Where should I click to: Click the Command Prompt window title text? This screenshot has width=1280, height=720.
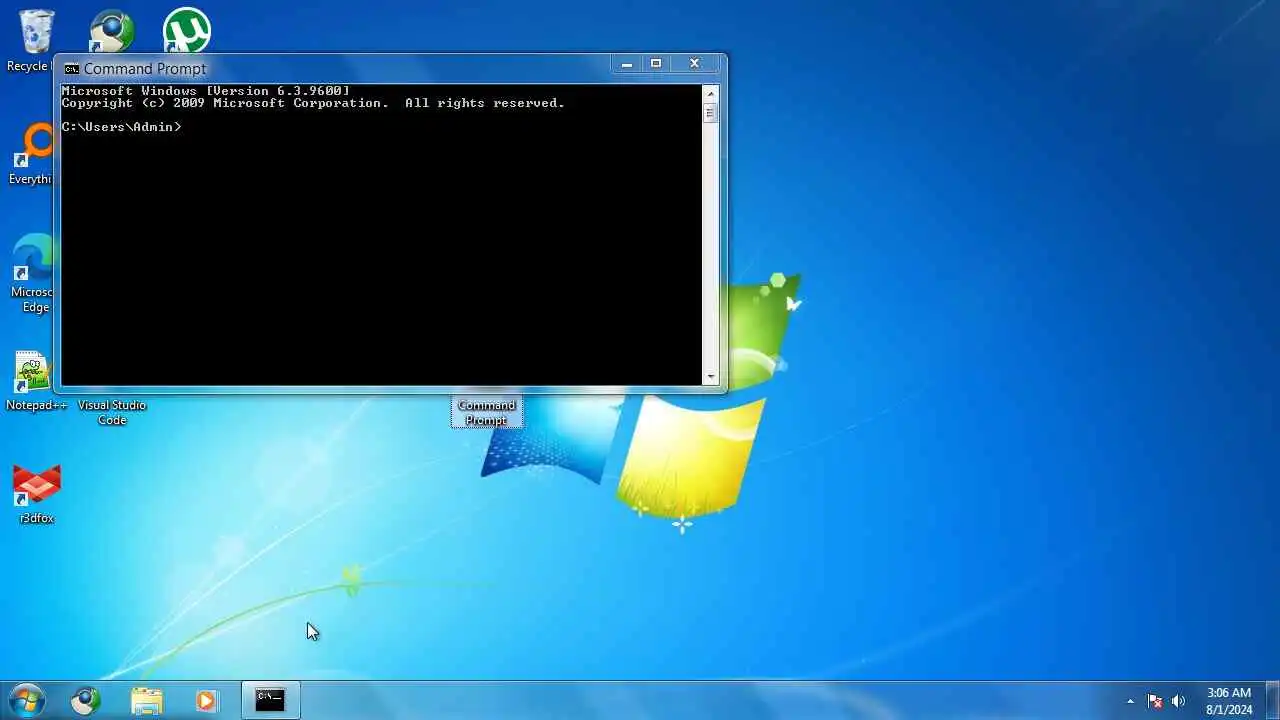coord(145,68)
